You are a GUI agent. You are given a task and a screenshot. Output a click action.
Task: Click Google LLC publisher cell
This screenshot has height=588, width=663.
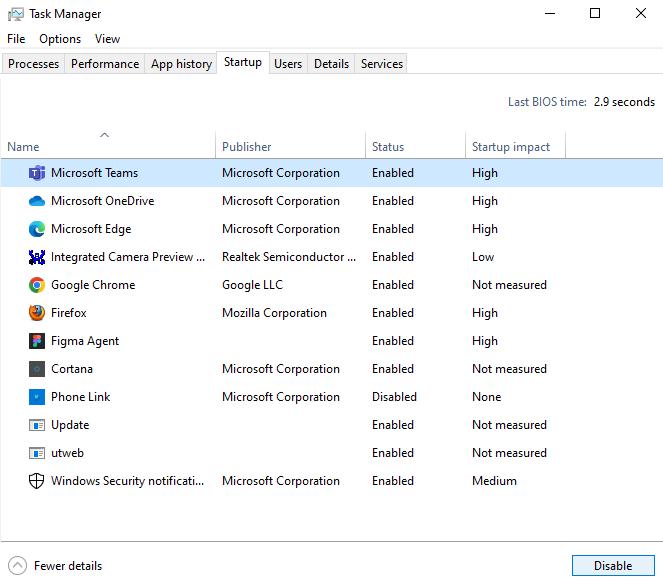tap(252, 285)
